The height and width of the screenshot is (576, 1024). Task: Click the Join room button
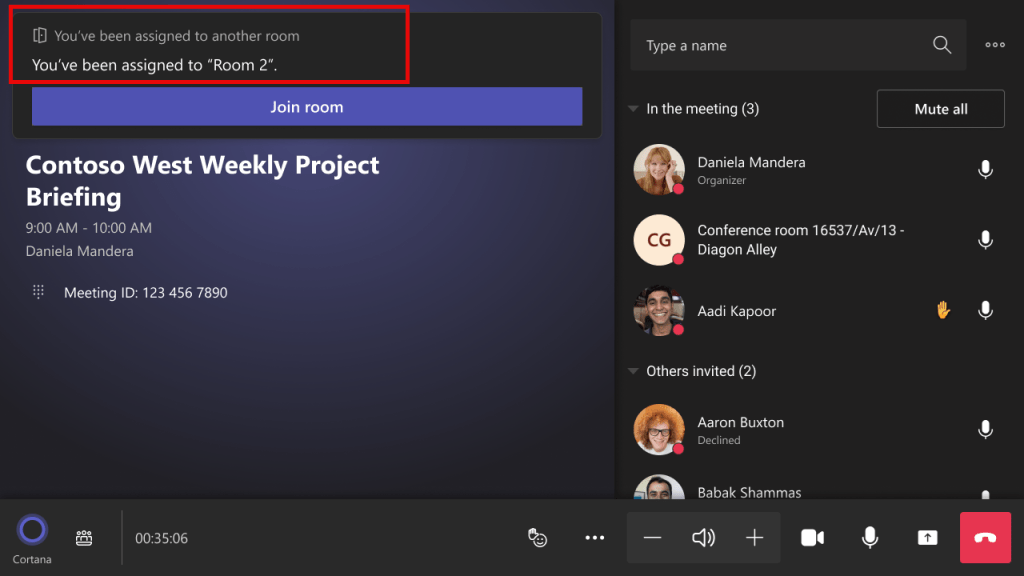tap(307, 106)
